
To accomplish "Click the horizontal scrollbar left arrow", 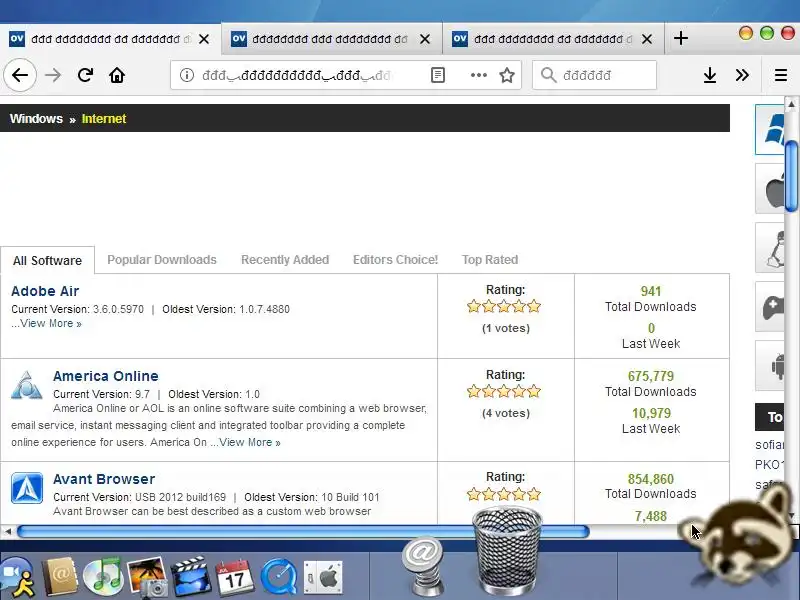I will click(x=8, y=532).
